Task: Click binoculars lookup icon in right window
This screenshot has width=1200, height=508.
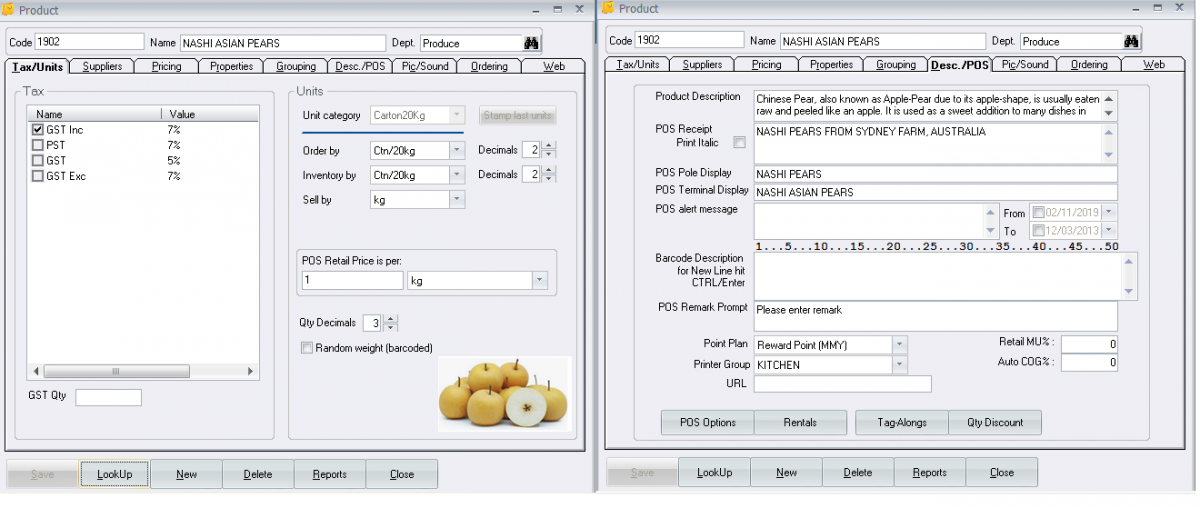Action: coord(1131,41)
